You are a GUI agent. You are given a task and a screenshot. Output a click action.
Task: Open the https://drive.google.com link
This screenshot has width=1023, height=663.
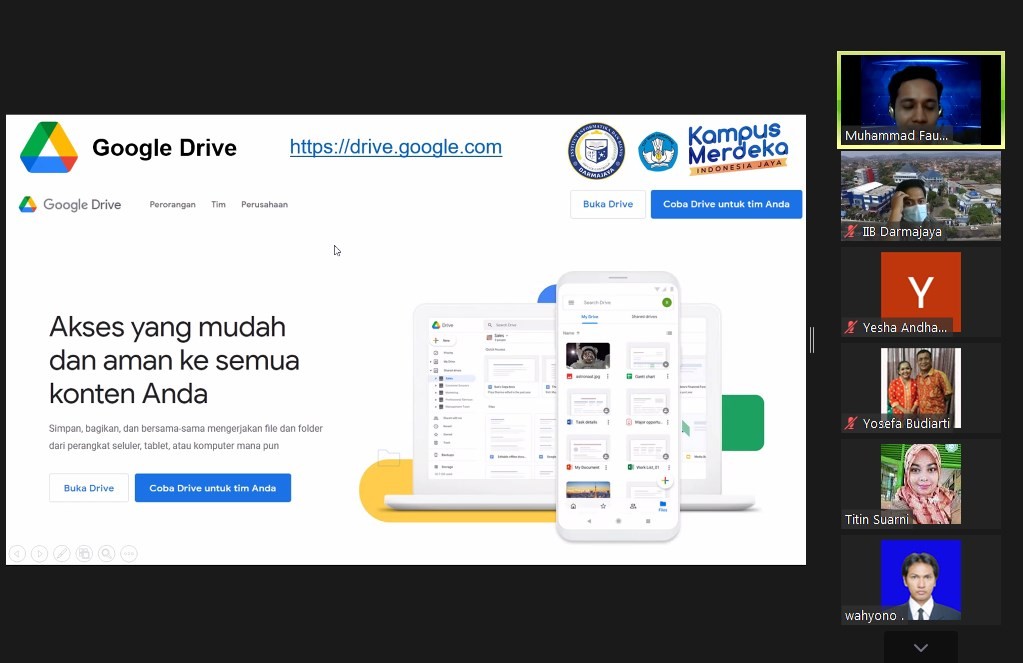[x=395, y=147]
